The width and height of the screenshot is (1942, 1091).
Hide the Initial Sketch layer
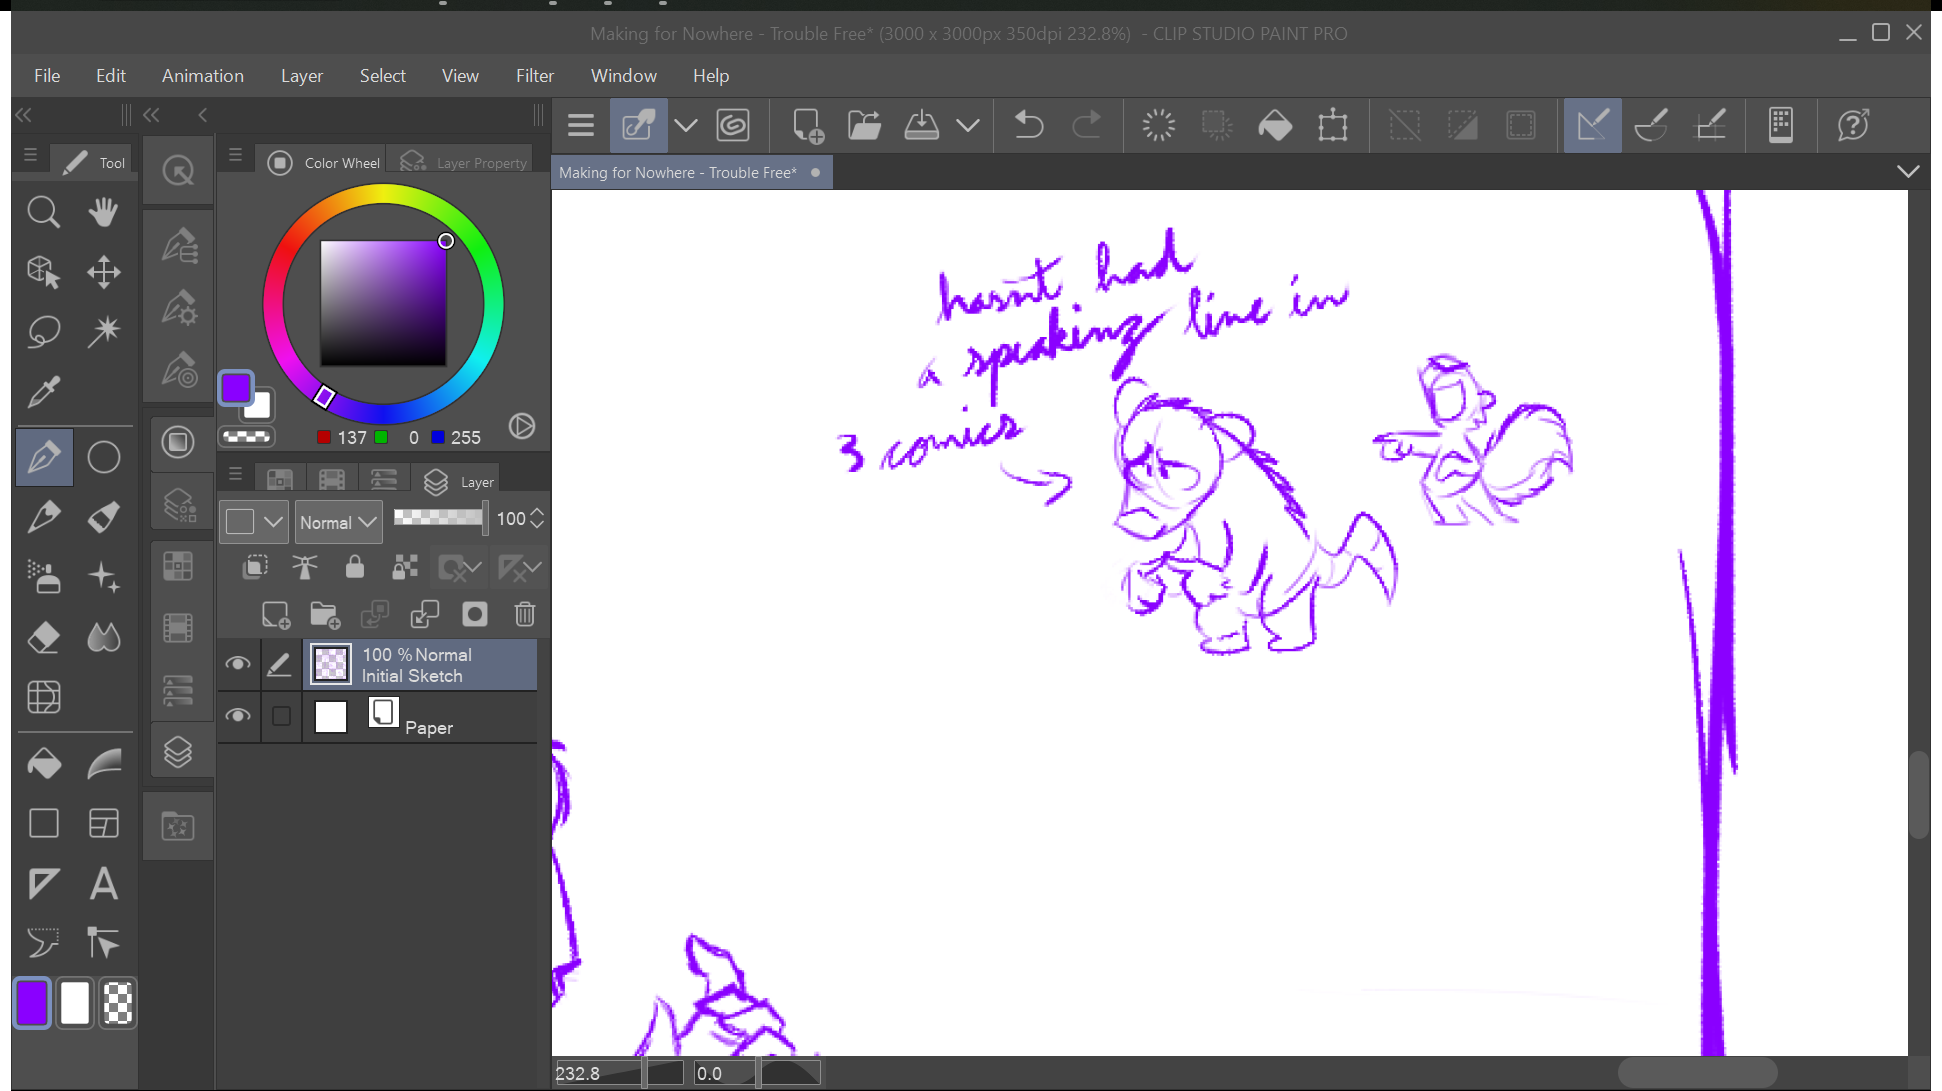238,664
